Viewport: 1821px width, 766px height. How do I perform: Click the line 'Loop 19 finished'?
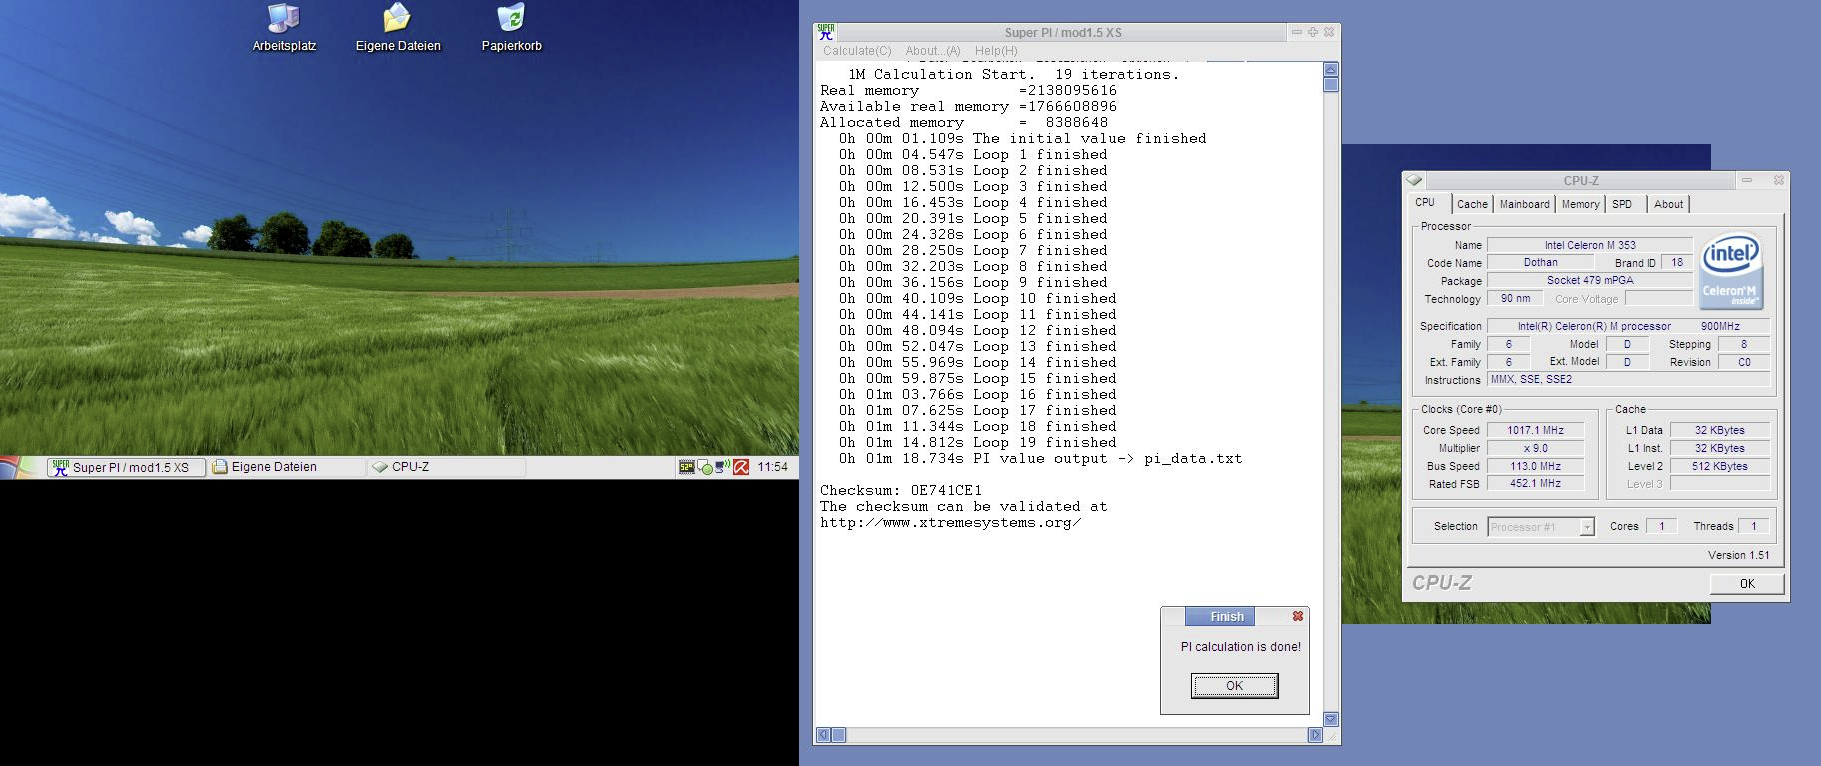pos(978,442)
